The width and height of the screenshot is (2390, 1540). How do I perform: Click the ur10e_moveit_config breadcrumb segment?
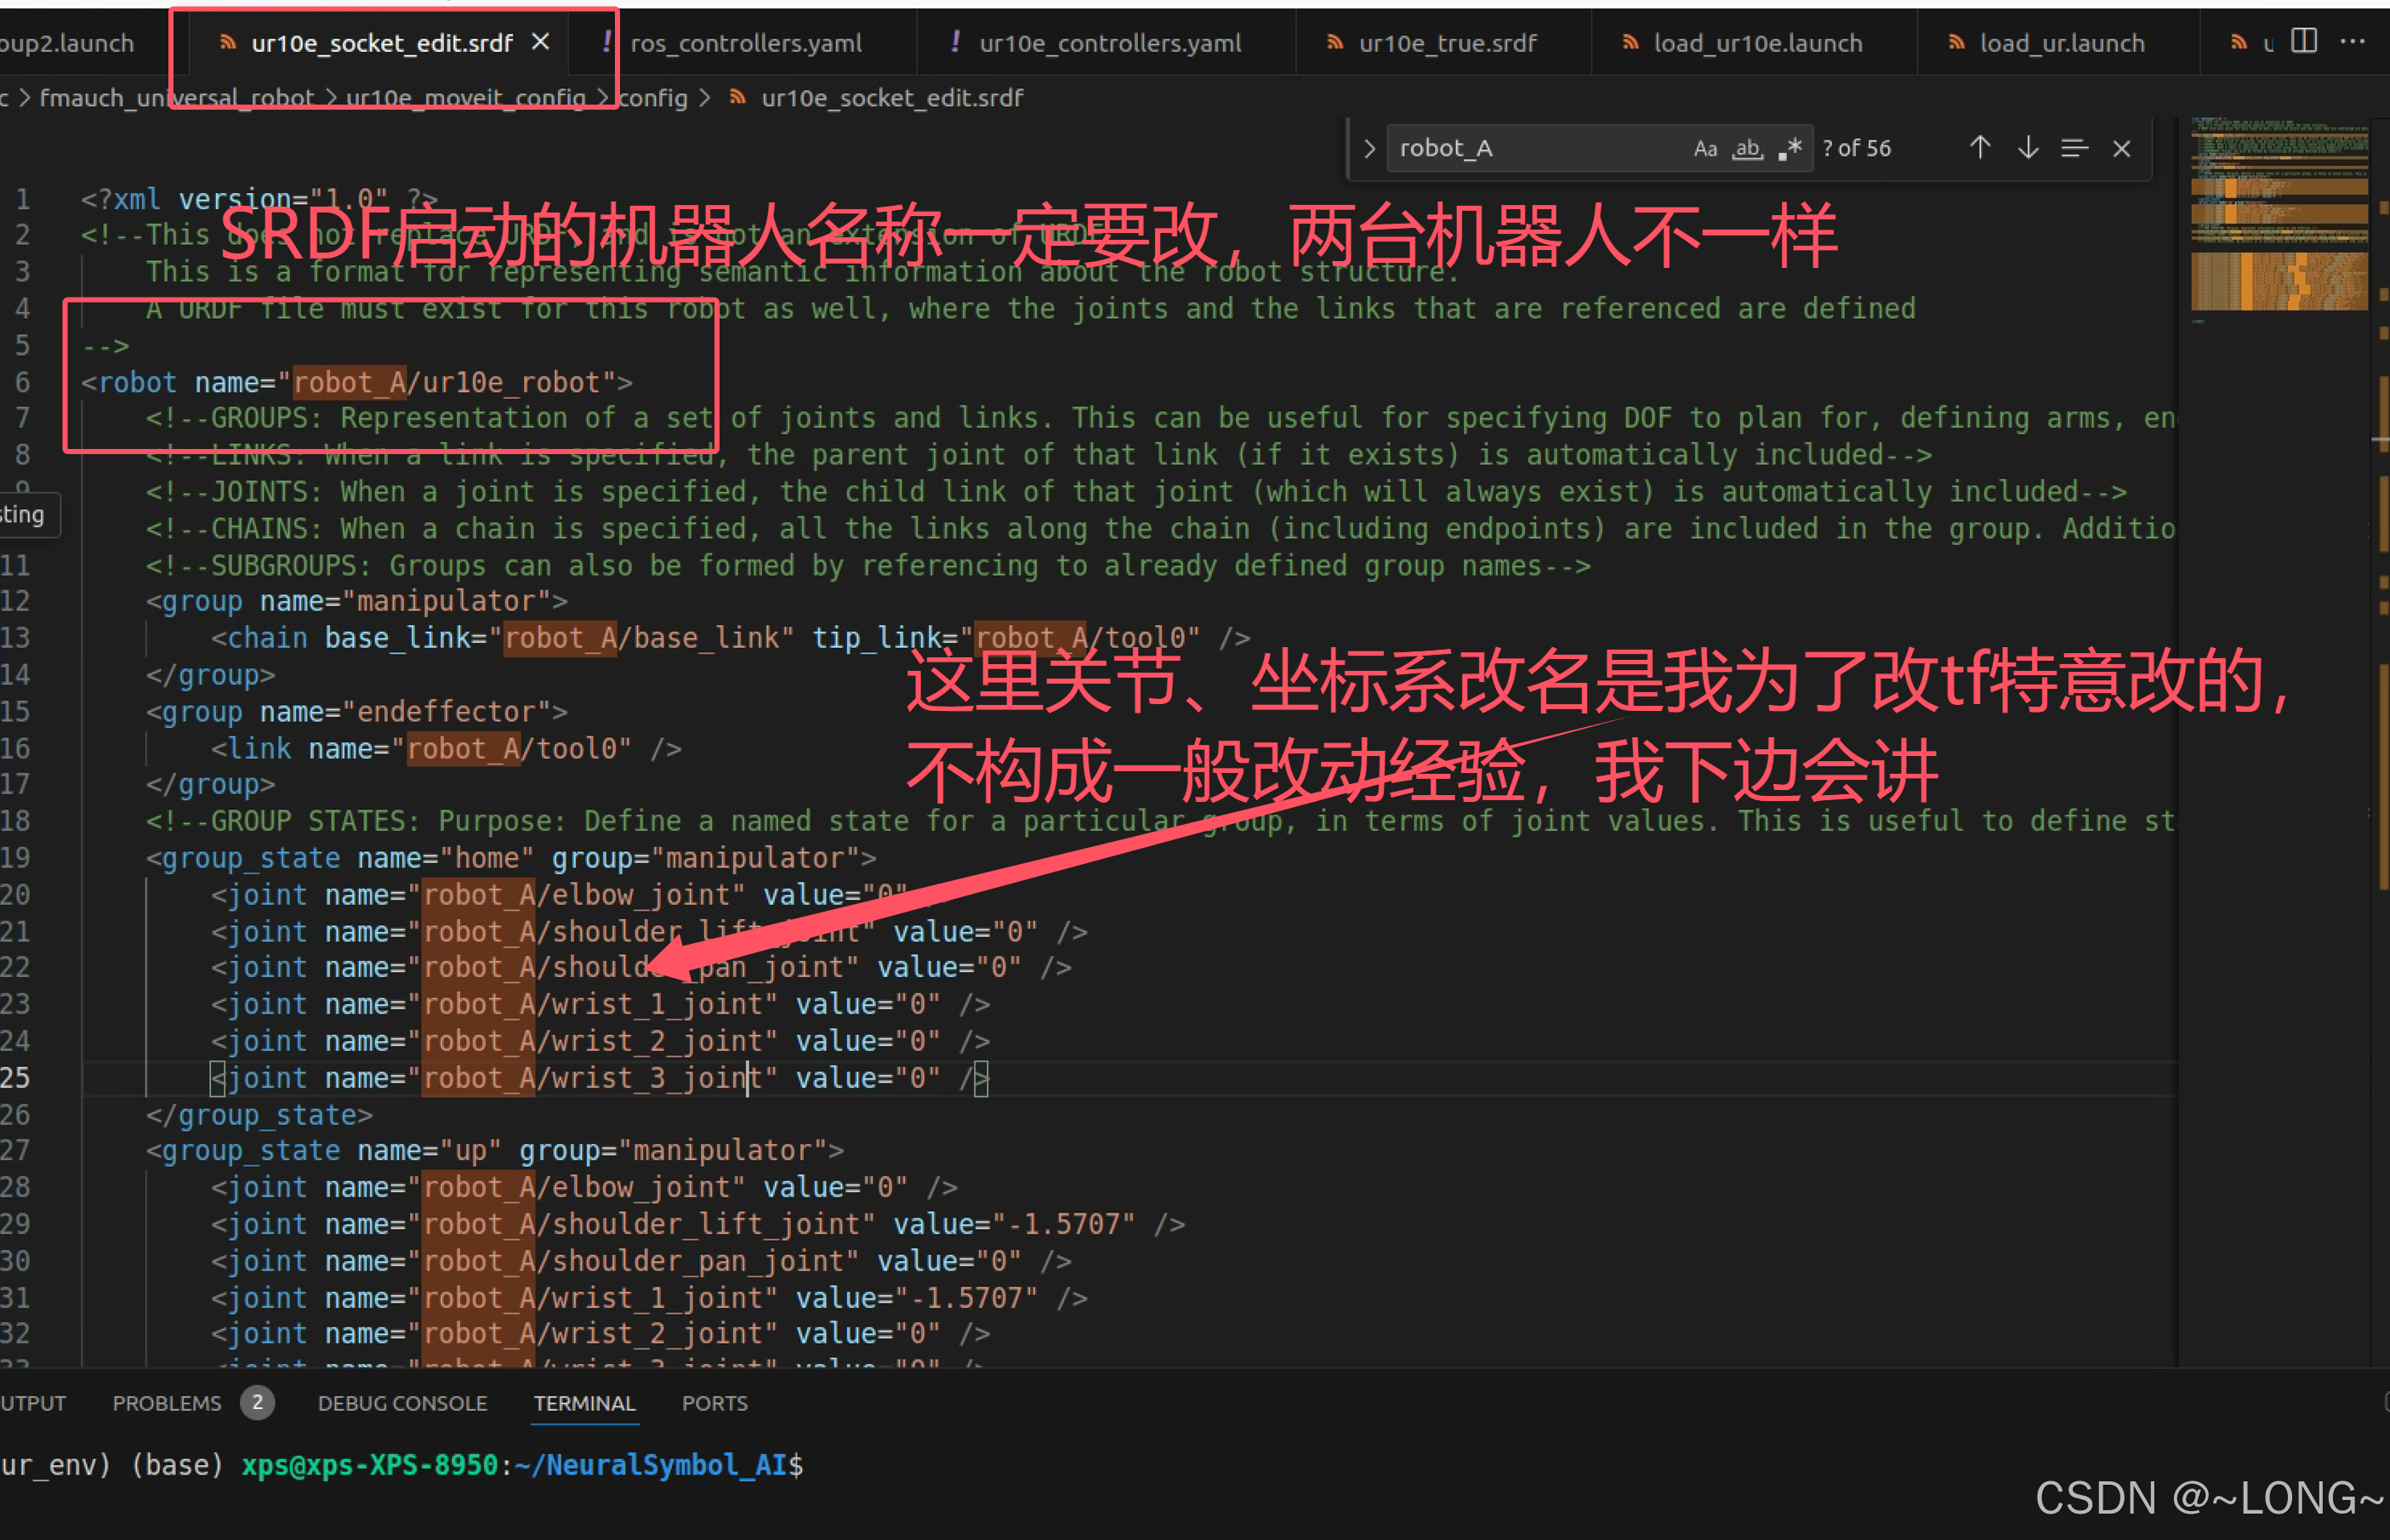point(465,98)
